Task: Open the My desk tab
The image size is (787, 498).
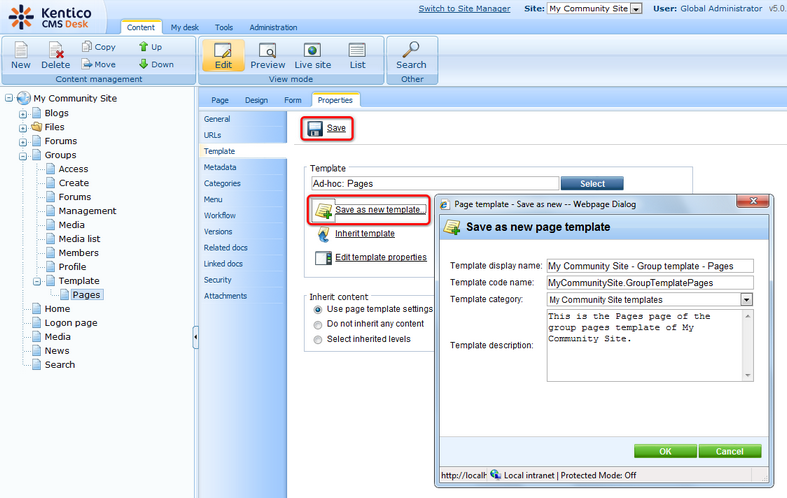Action: pyautogui.click(x=184, y=27)
